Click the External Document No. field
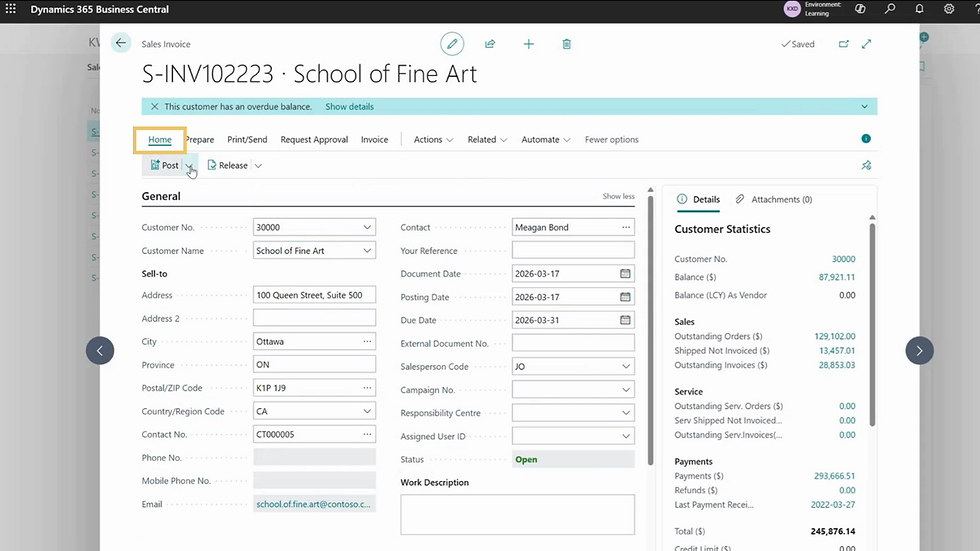This screenshot has height=551, width=980. 573,343
